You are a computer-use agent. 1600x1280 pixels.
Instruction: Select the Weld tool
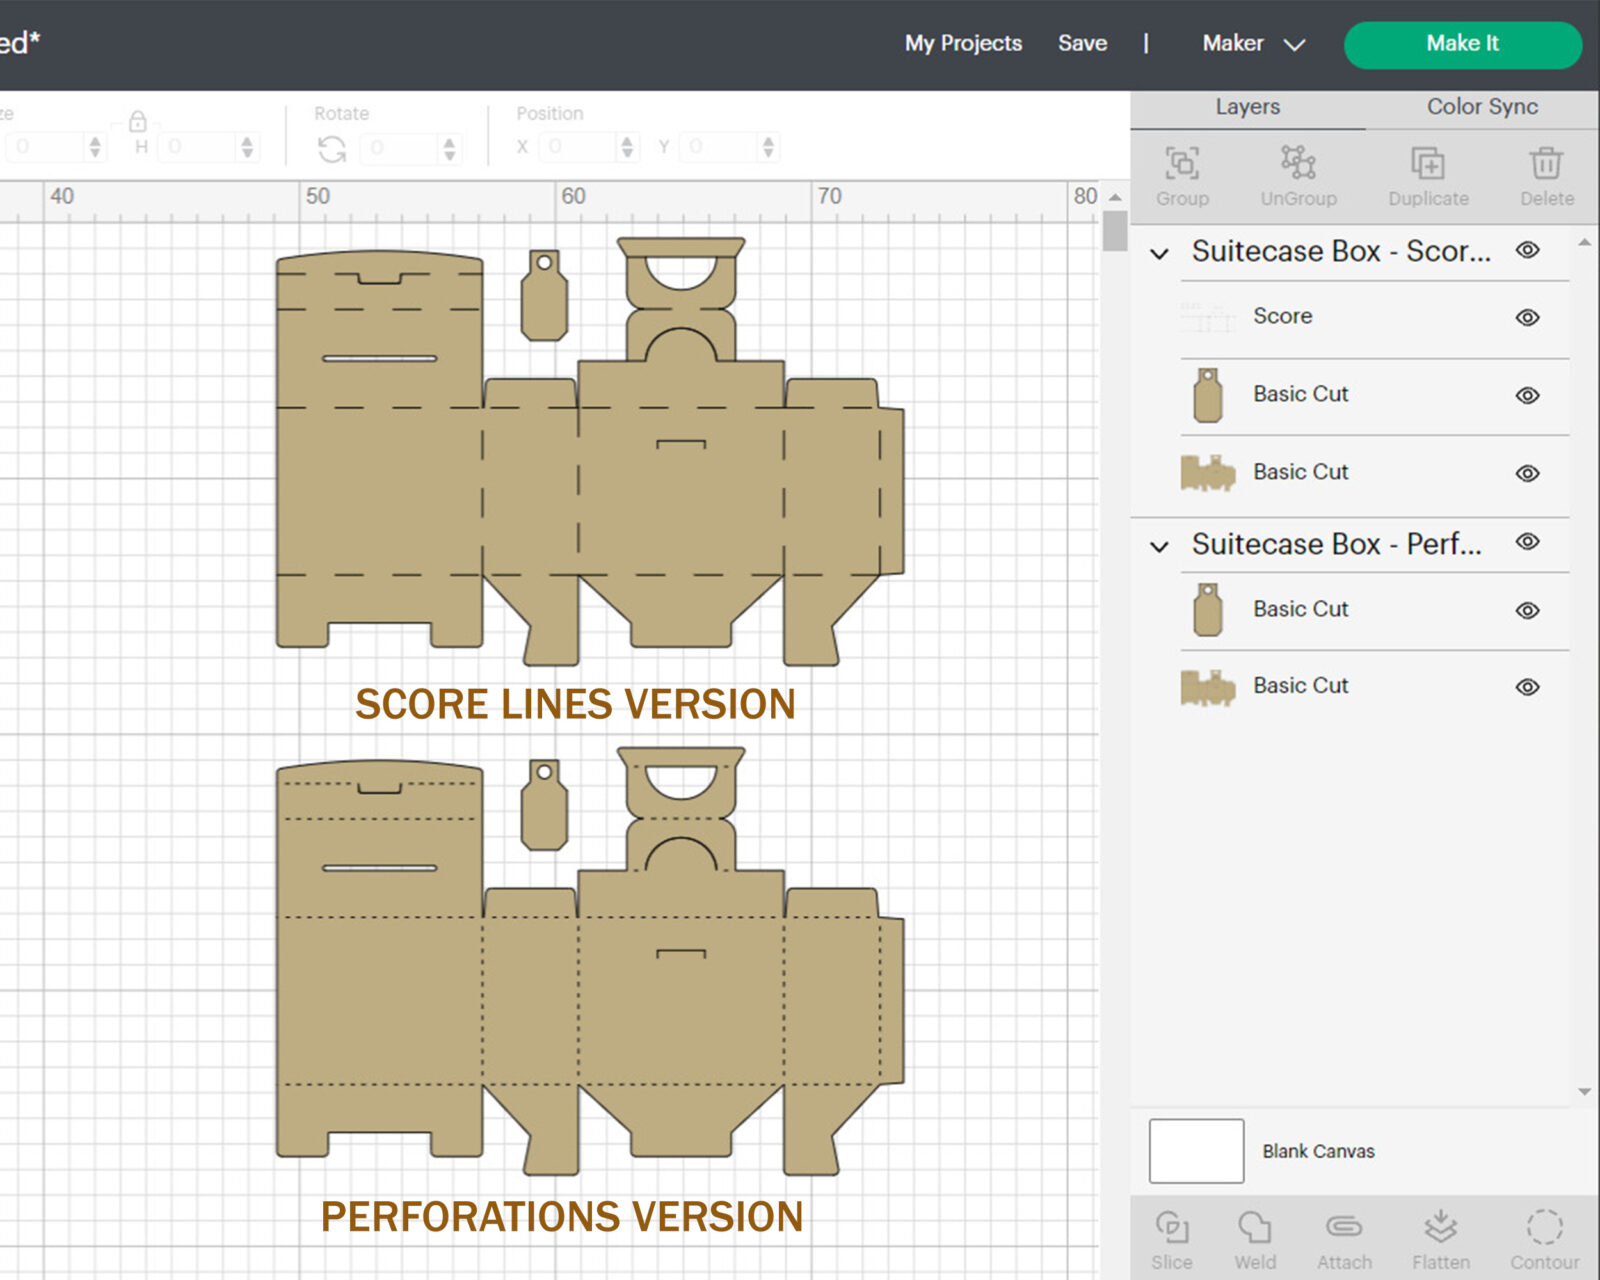[x=1254, y=1227]
